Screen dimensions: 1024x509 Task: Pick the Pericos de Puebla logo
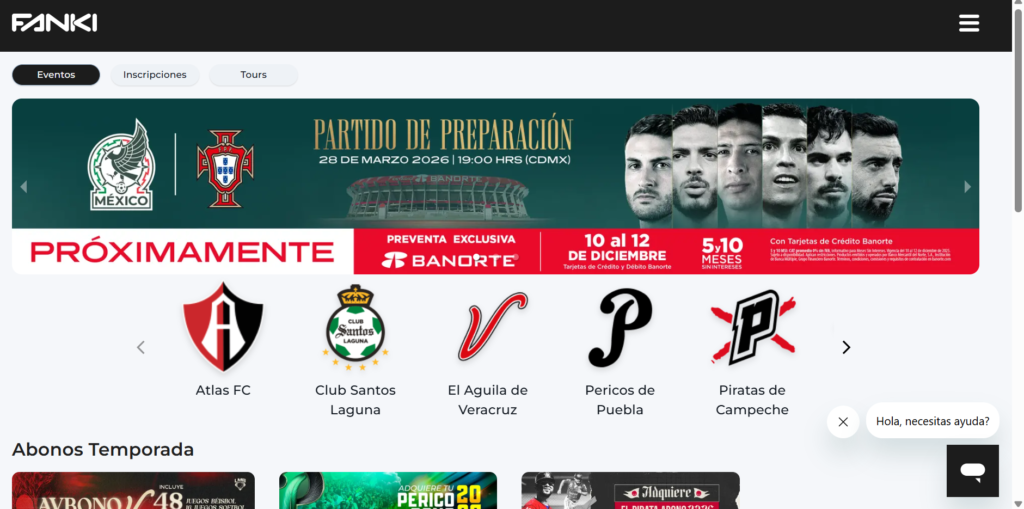[x=620, y=328]
